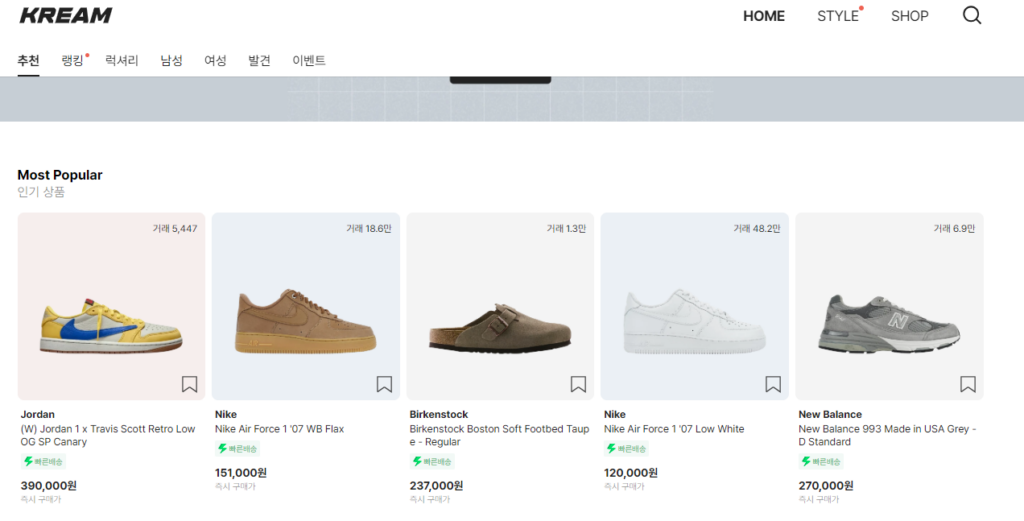This screenshot has width=1024, height=521.
Task: Select the 럭셔리 tab
Action: 121,61
